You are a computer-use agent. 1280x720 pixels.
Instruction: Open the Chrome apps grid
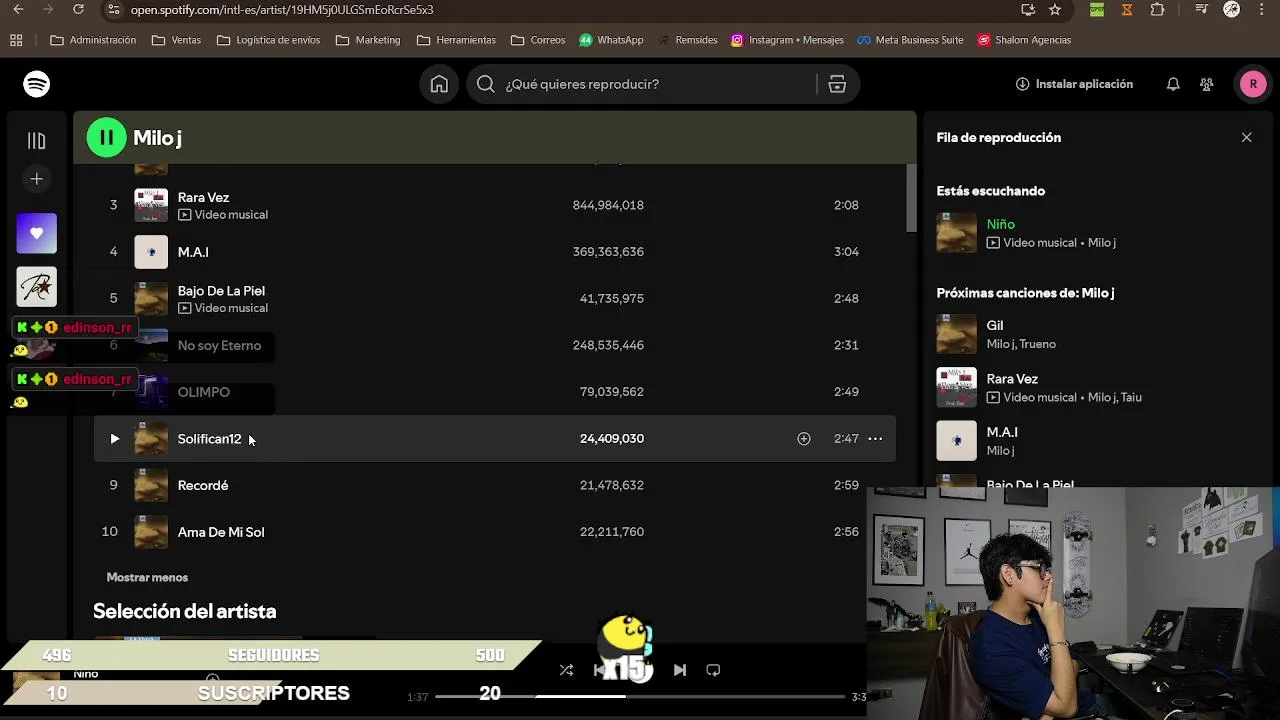pyautogui.click(x=16, y=40)
